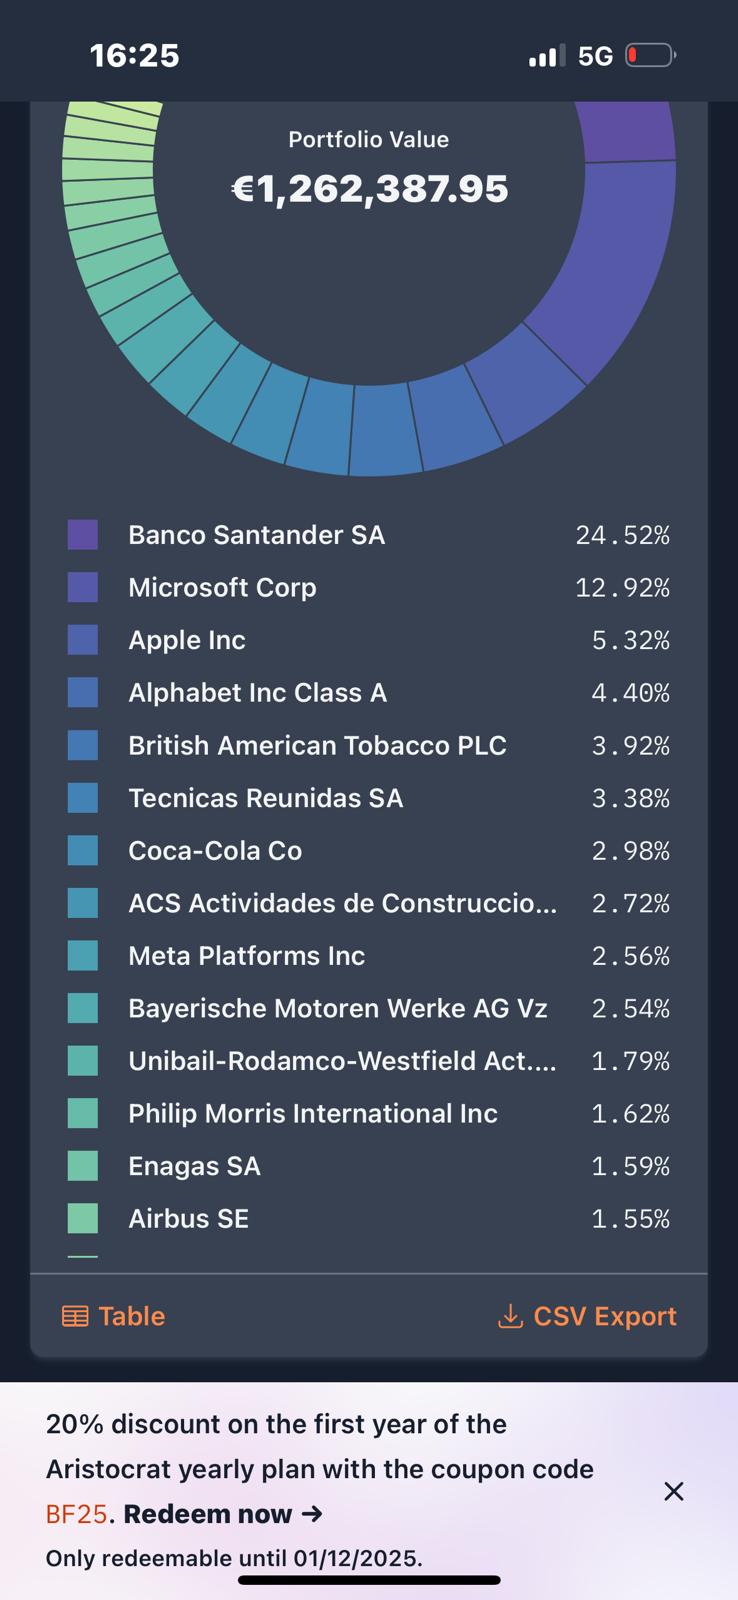Open the Alphabet Inc Class A entry
The width and height of the screenshot is (738, 1600).
pyautogui.click(x=257, y=693)
